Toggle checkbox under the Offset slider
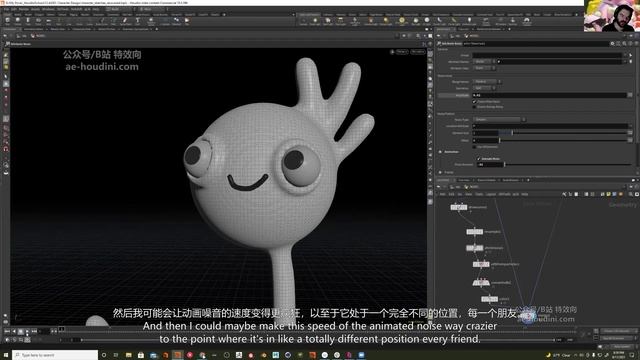 474,147
